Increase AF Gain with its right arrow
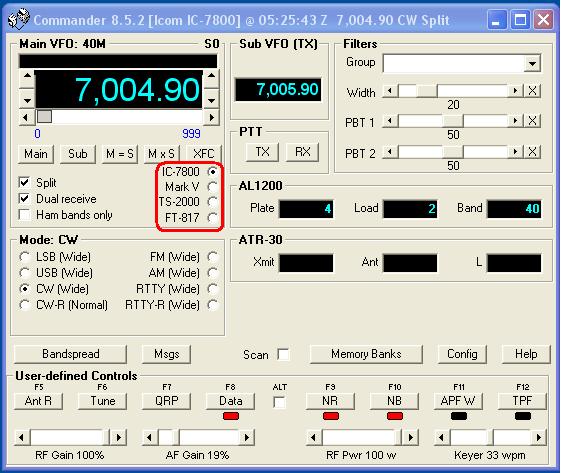The width and height of the screenshot is (562, 473). coord(246,438)
